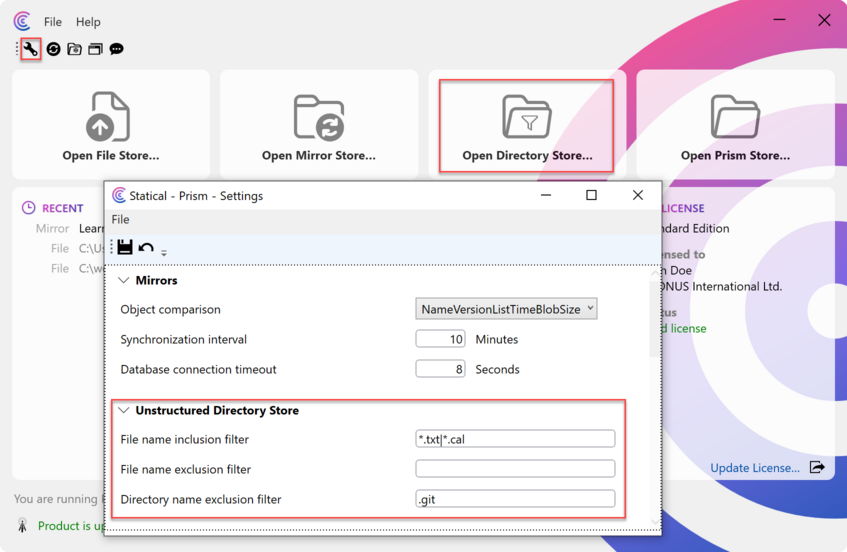
Task: Click the Settings window logo icon
Action: (x=119, y=195)
